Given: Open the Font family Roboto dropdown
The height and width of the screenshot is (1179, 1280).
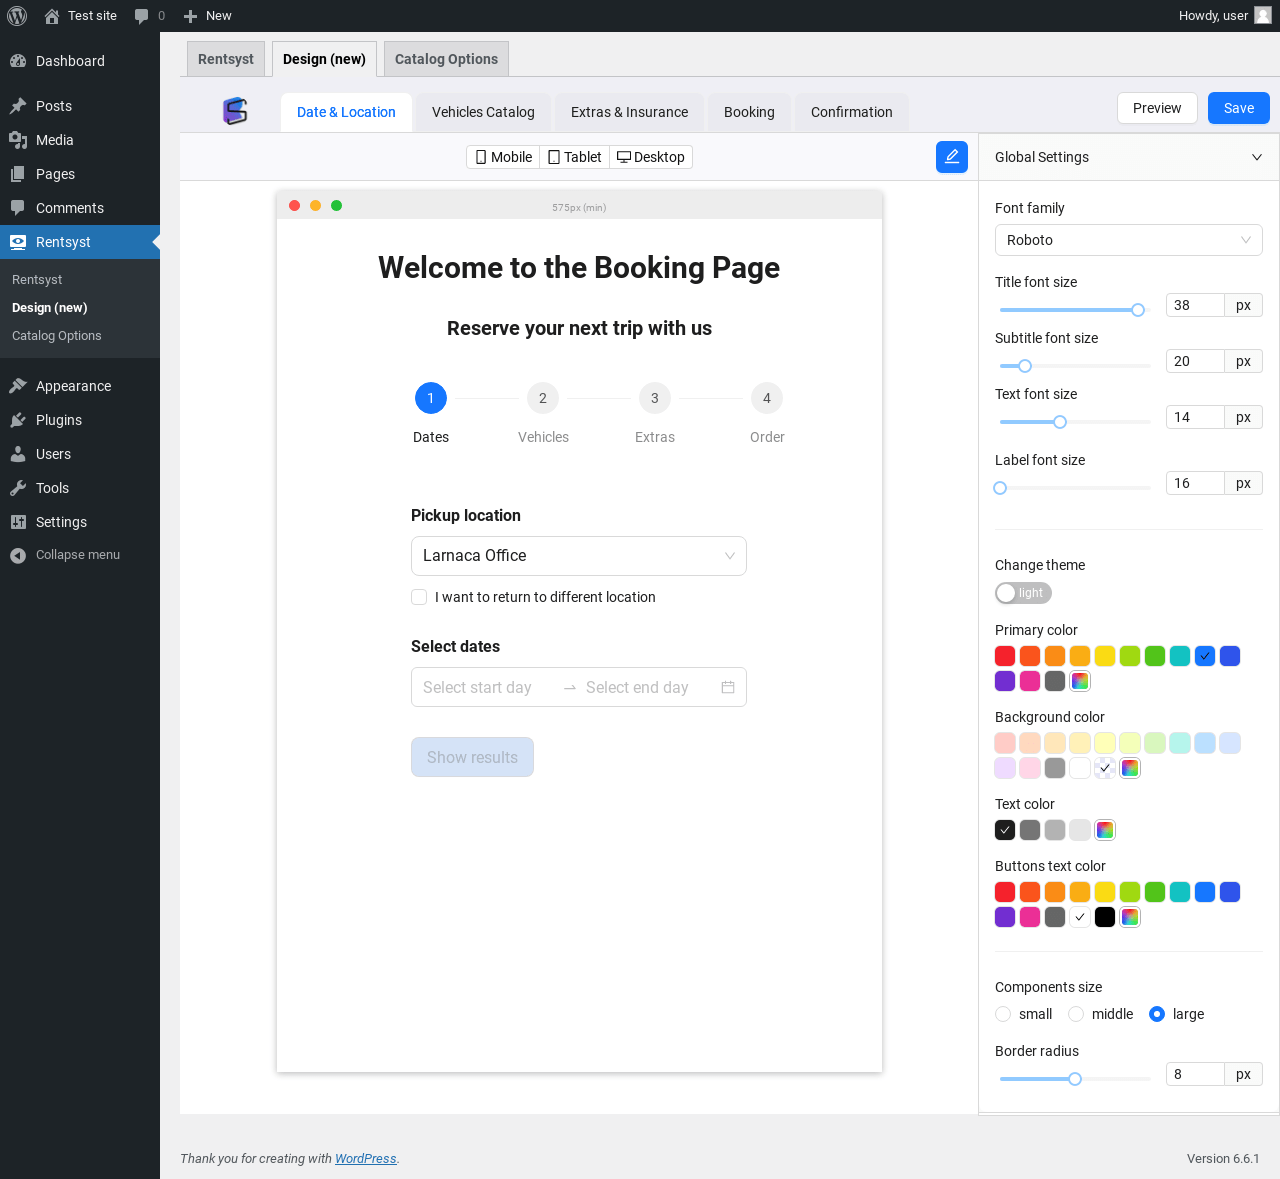Looking at the screenshot, I should tap(1128, 240).
